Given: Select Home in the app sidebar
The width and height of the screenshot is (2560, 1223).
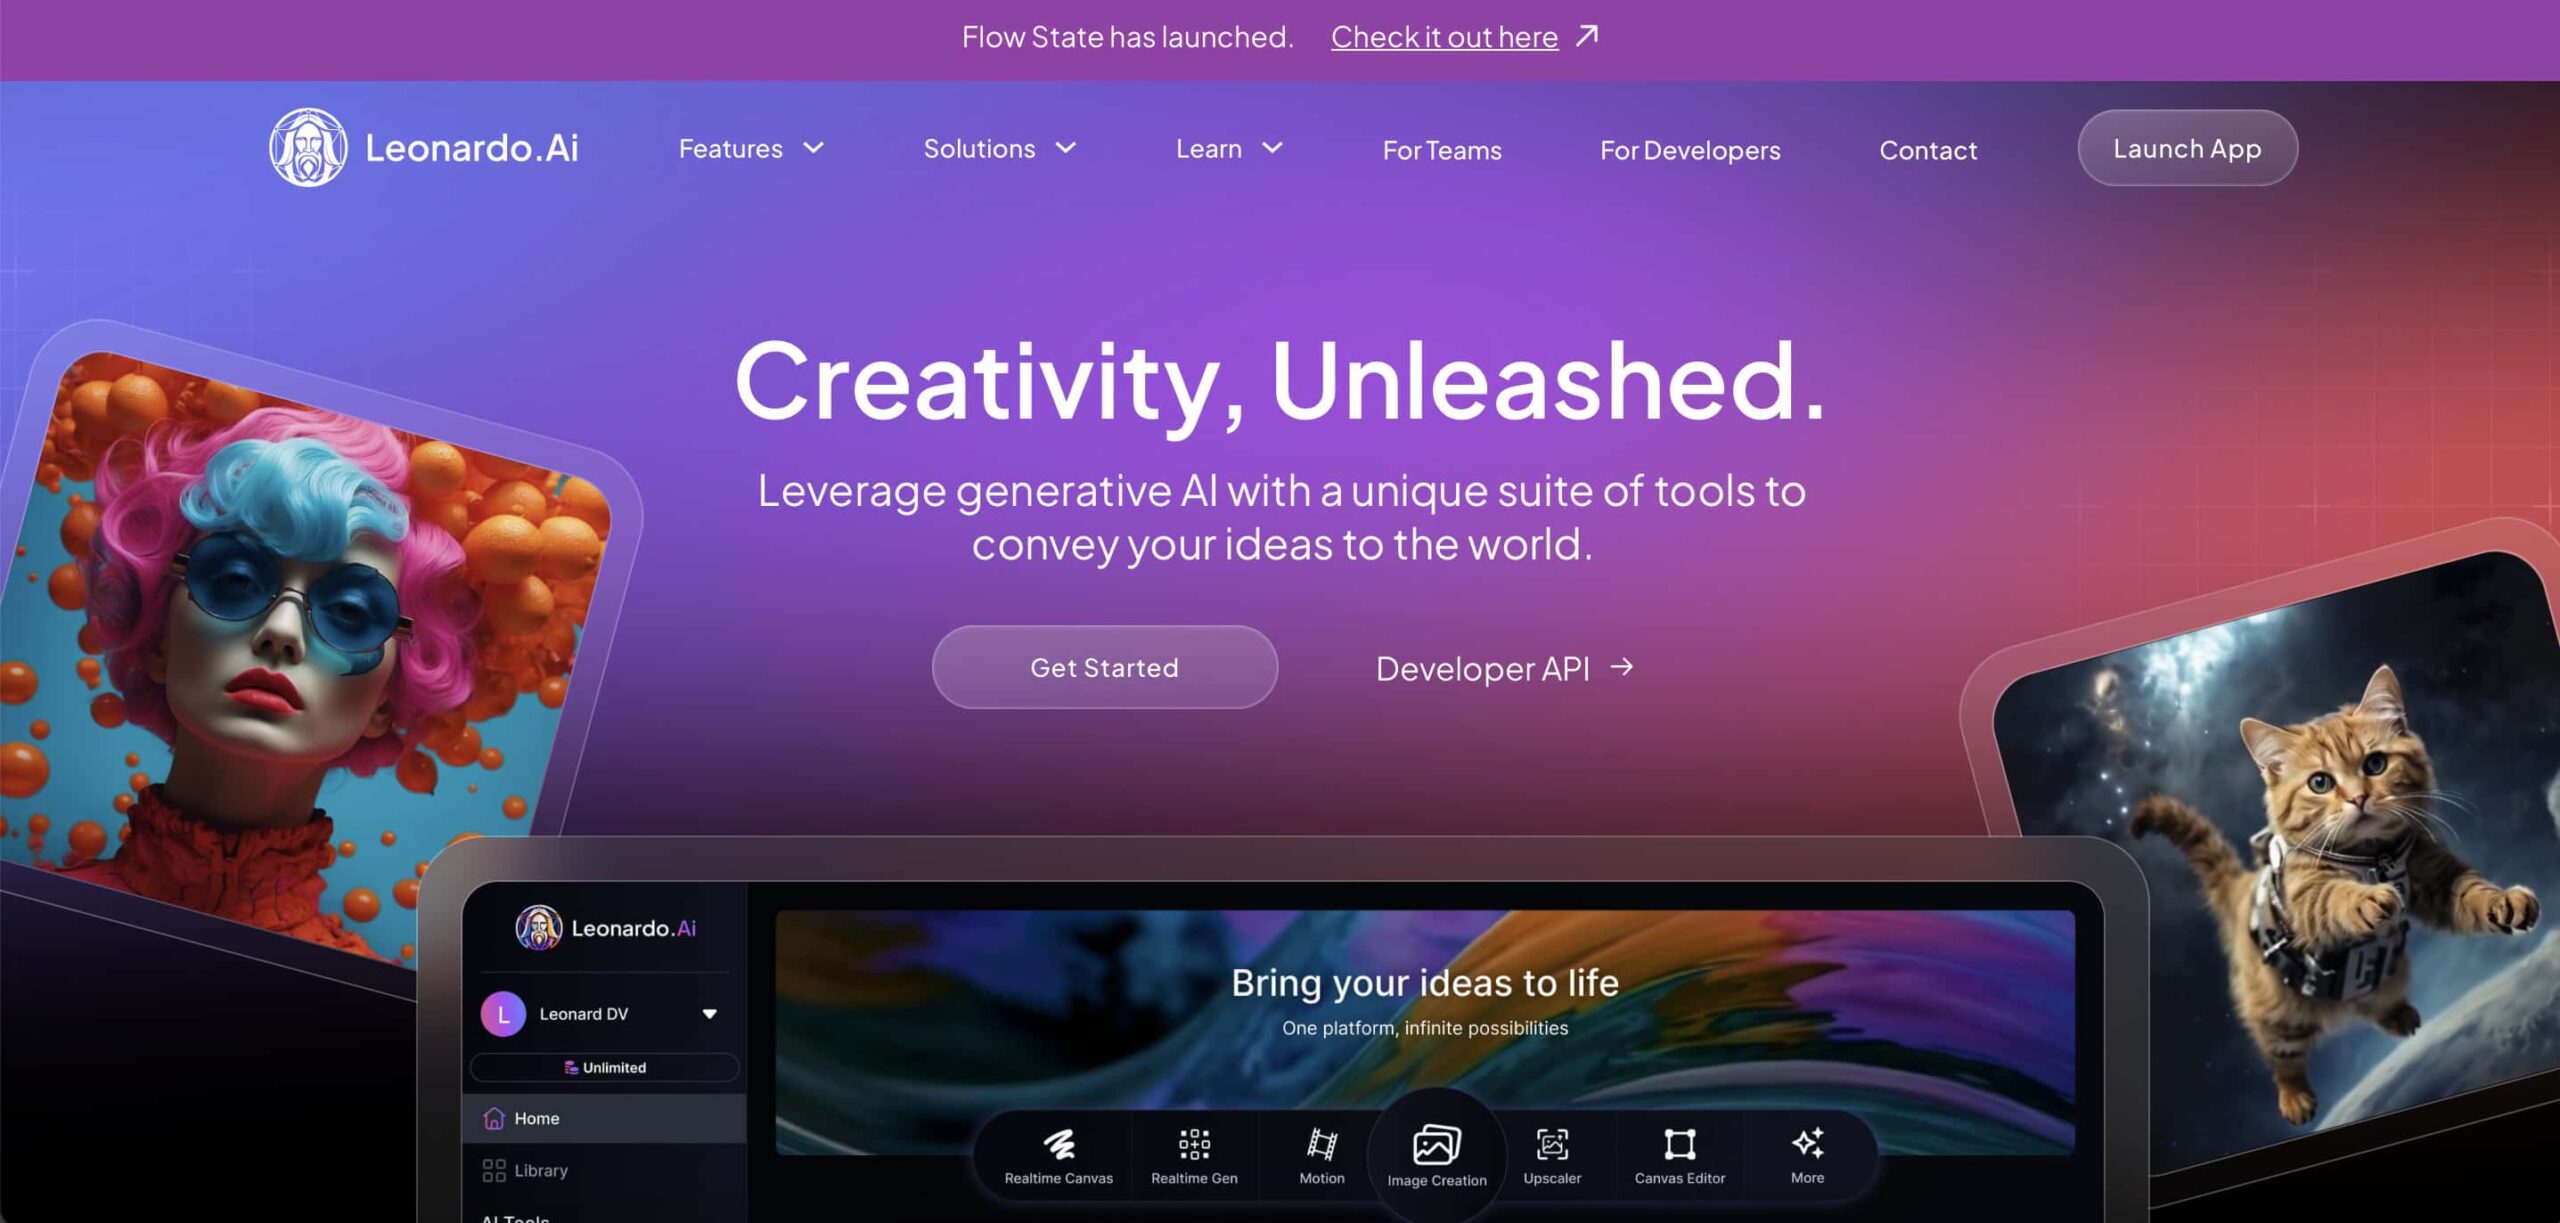Looking at the screenshot, I should coord(605,1118).
